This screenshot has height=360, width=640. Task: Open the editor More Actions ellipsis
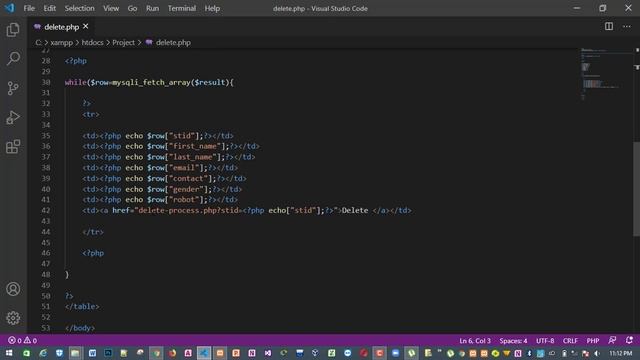[627, 27]
